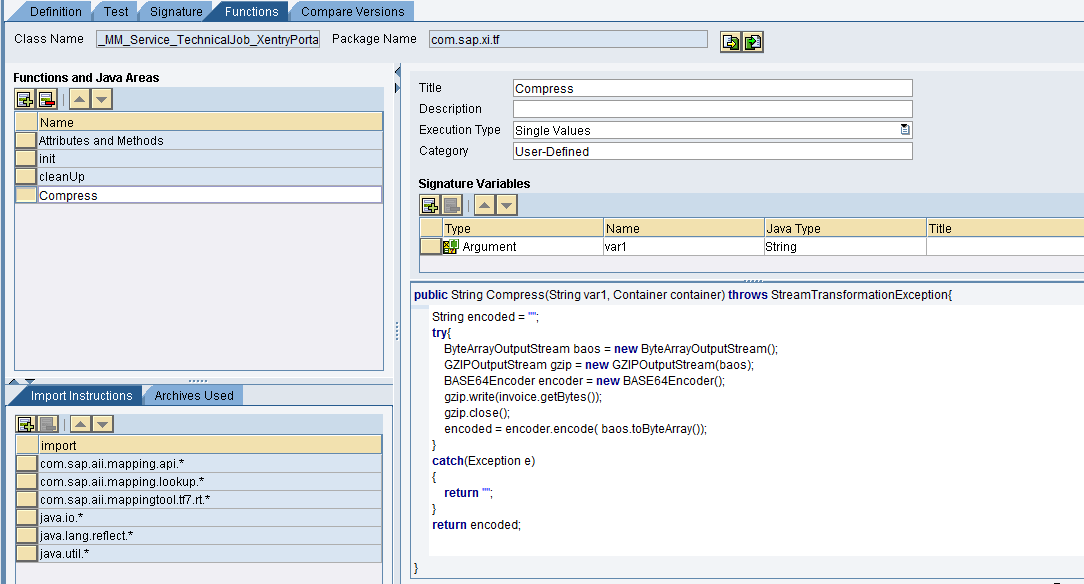Select Attributes and Methods in the list
The image size is (1084, 584).
(x=101, y=141)
